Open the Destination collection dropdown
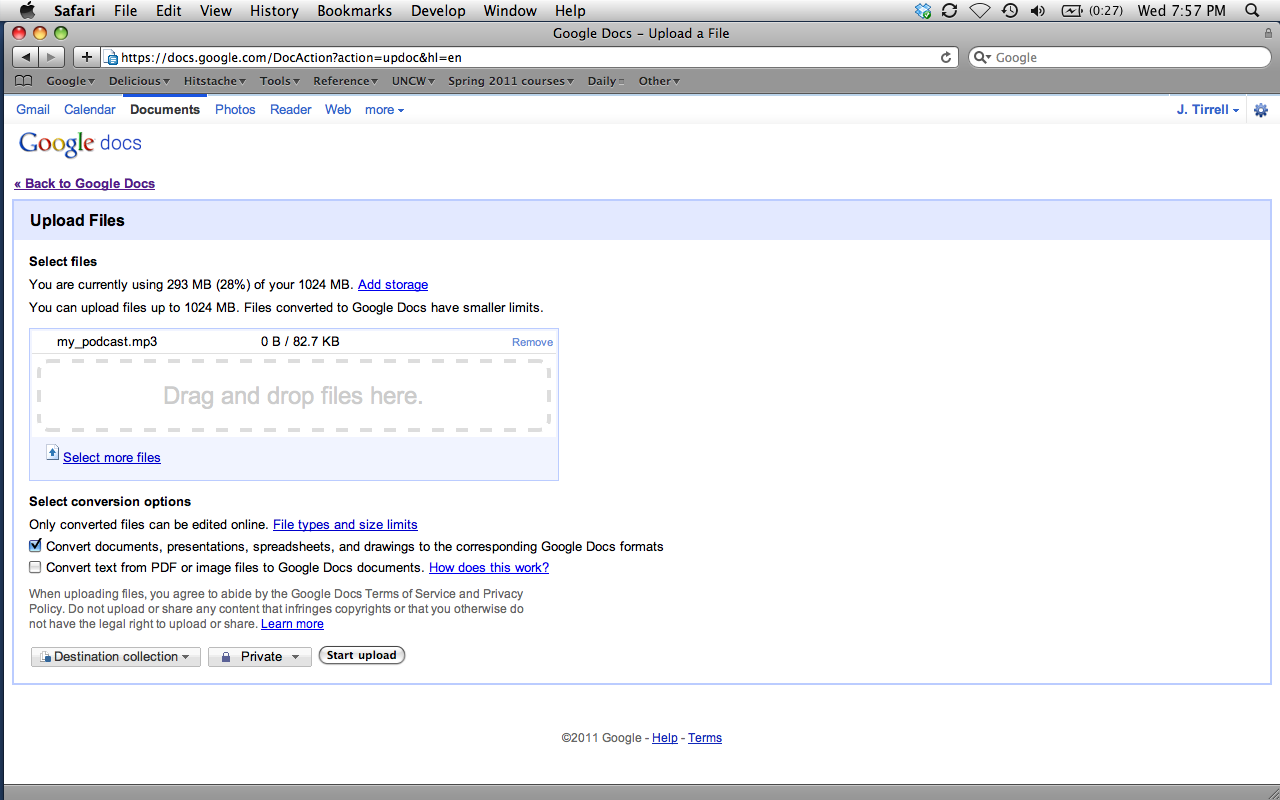1280x800 pixels. 116,657
